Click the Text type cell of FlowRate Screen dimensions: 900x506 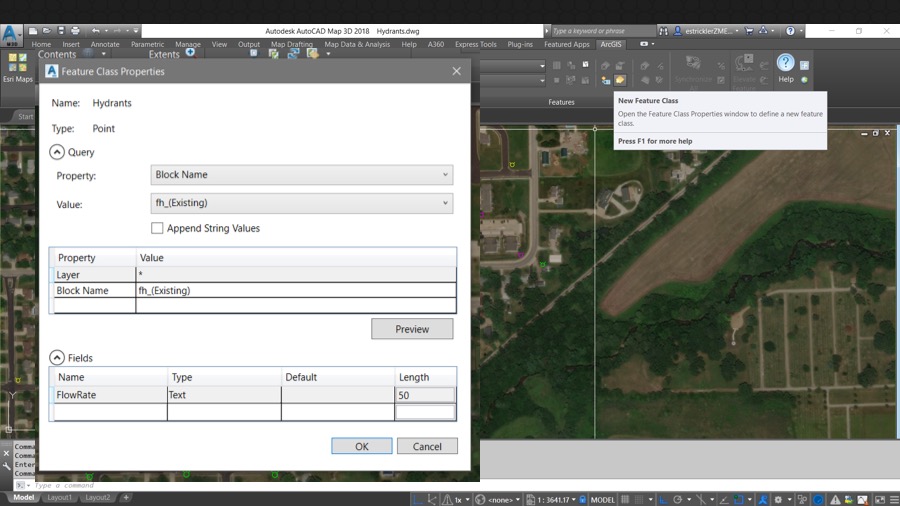pos(224,395)
